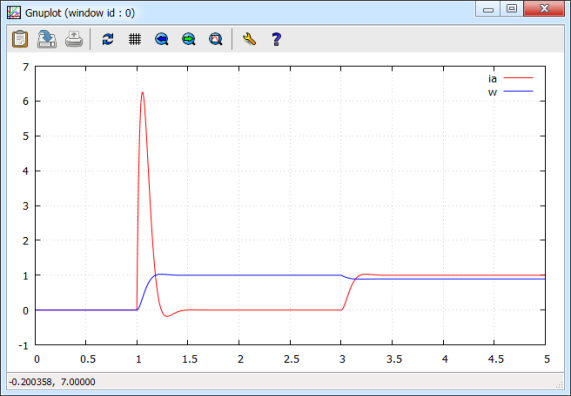This screenshot has height=396, width=571.
Task: Toggle ia curve via legend entry
Action: click(x=492, y=78)
